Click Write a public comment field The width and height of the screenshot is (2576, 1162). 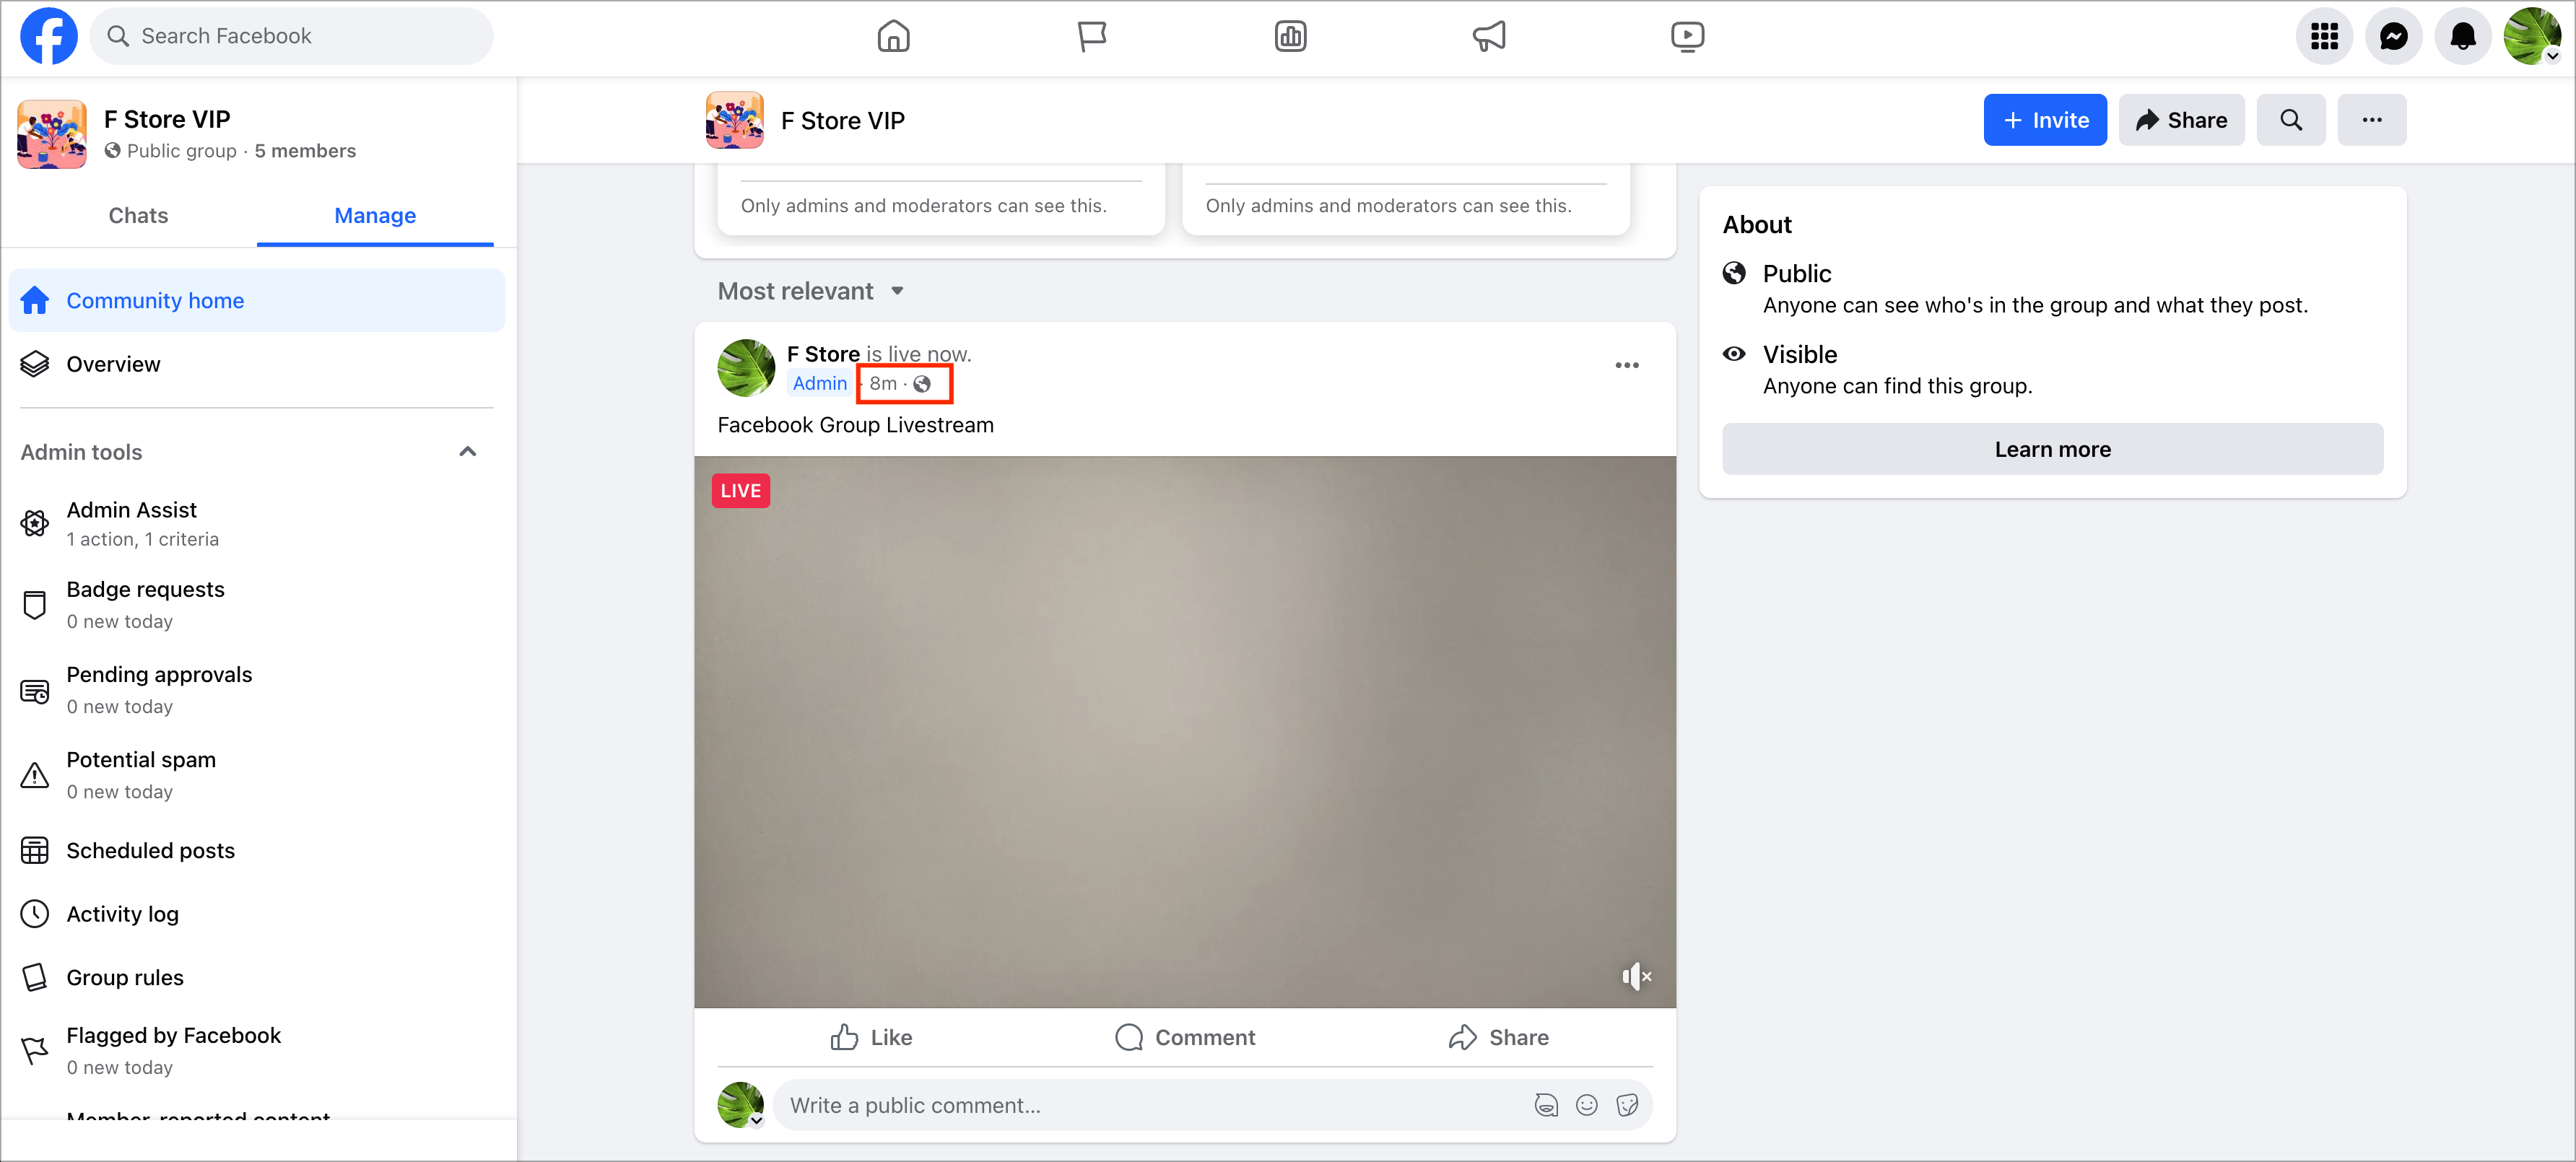click(1150, 1105)
